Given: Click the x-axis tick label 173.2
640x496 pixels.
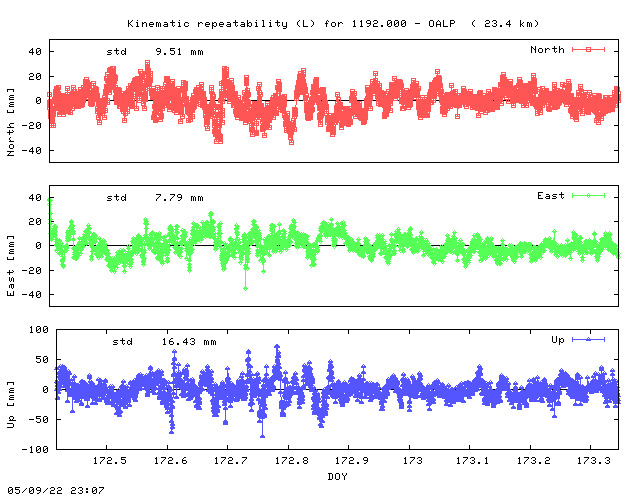Looking at the screenshot, I should [x=533, y=460].
